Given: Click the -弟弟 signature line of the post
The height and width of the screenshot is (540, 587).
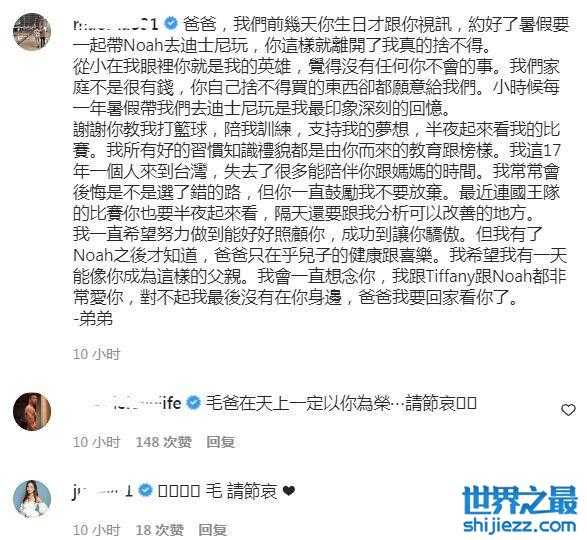Looking at the screenshot, I should 94,319.
